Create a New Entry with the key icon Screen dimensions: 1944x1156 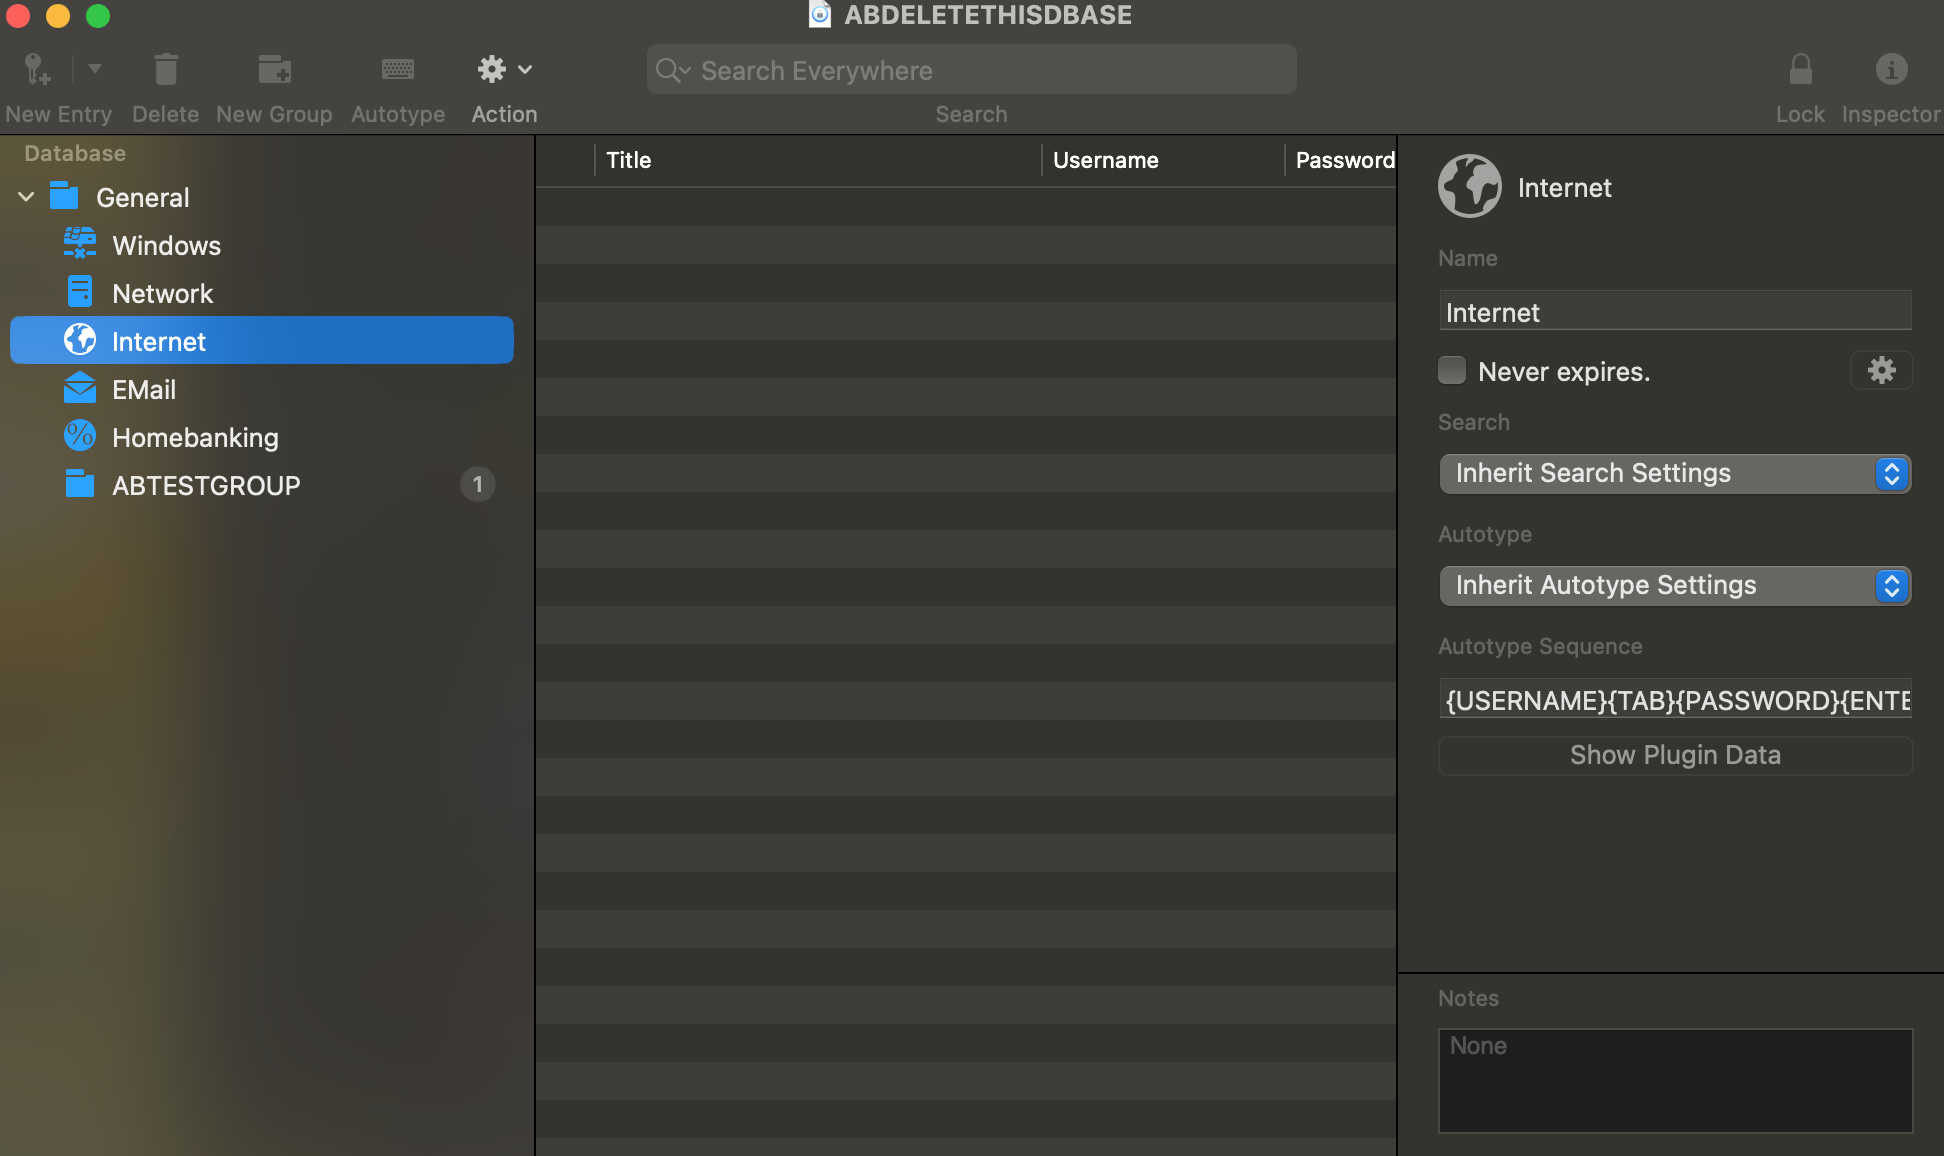pos(33,68)
